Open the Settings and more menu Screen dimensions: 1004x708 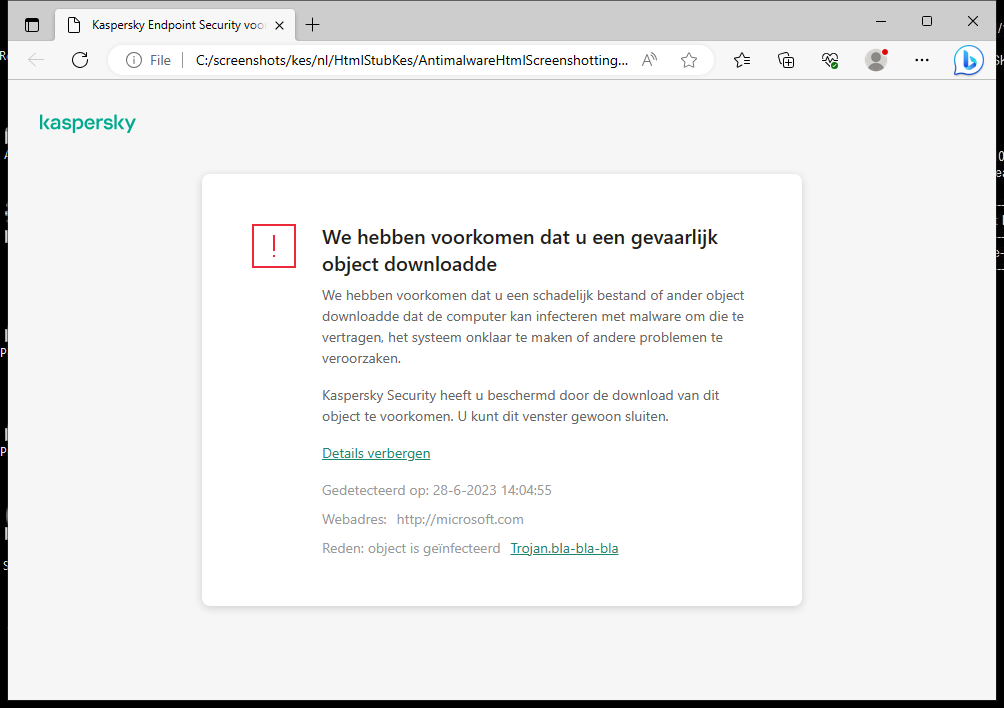tap(921, 60)
